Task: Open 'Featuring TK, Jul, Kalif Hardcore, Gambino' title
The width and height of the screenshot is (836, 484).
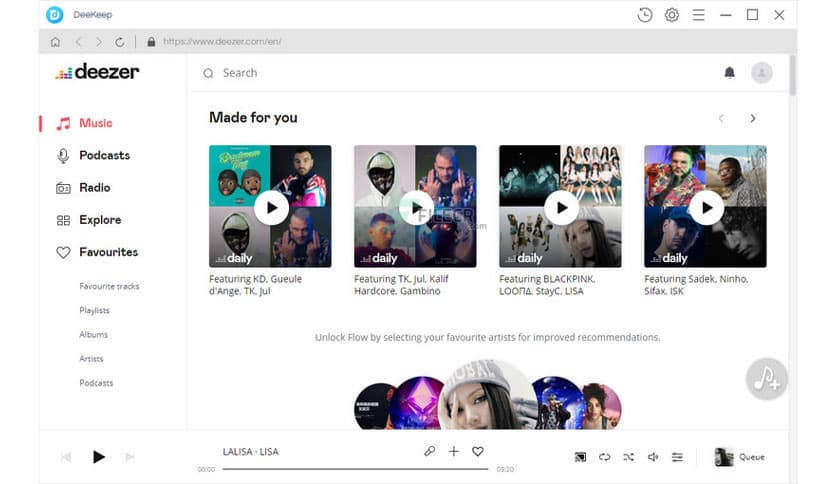Action: (x=401, y=285)
